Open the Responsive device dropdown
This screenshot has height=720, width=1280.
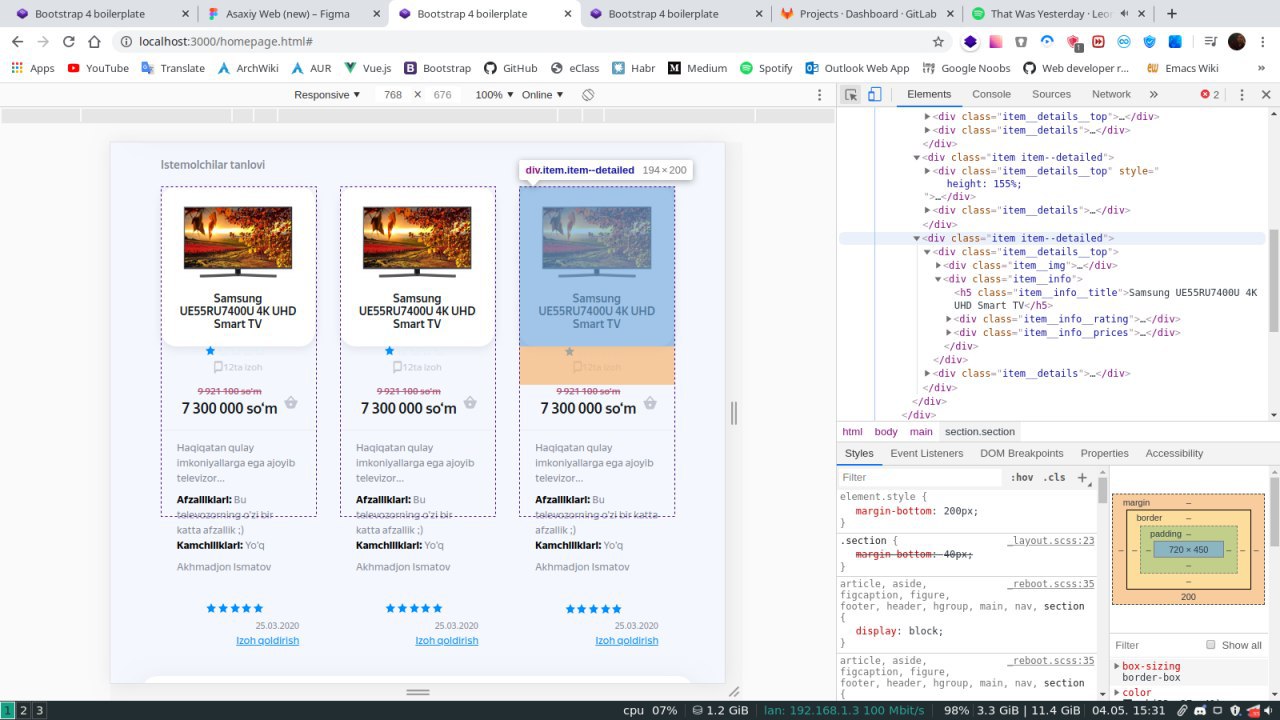[x=327, y=95]
